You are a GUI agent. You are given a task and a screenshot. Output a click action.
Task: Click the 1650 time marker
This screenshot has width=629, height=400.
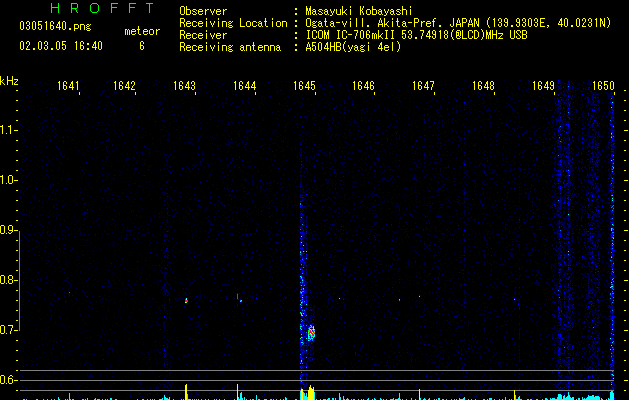point(603,86)
